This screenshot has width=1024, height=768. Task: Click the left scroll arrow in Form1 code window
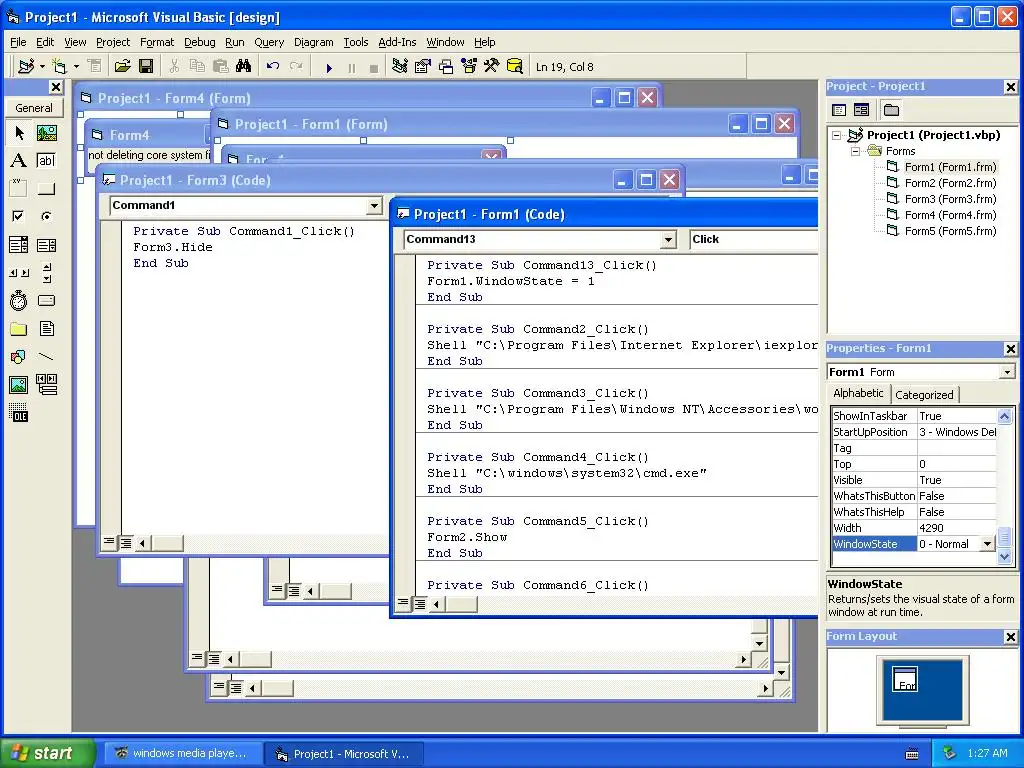pyautogui.click(x=436, y=604)
